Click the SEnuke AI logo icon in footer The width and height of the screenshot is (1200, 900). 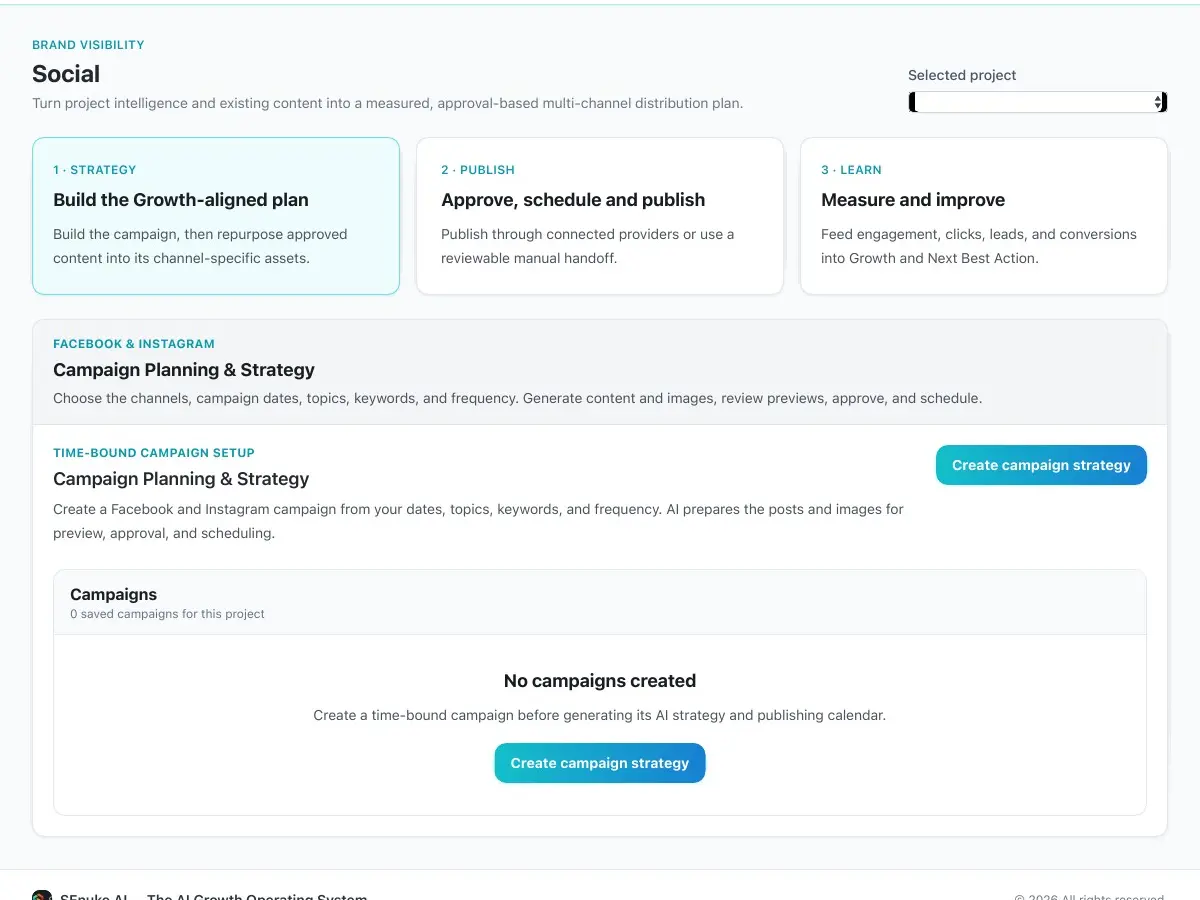[42, 896]
